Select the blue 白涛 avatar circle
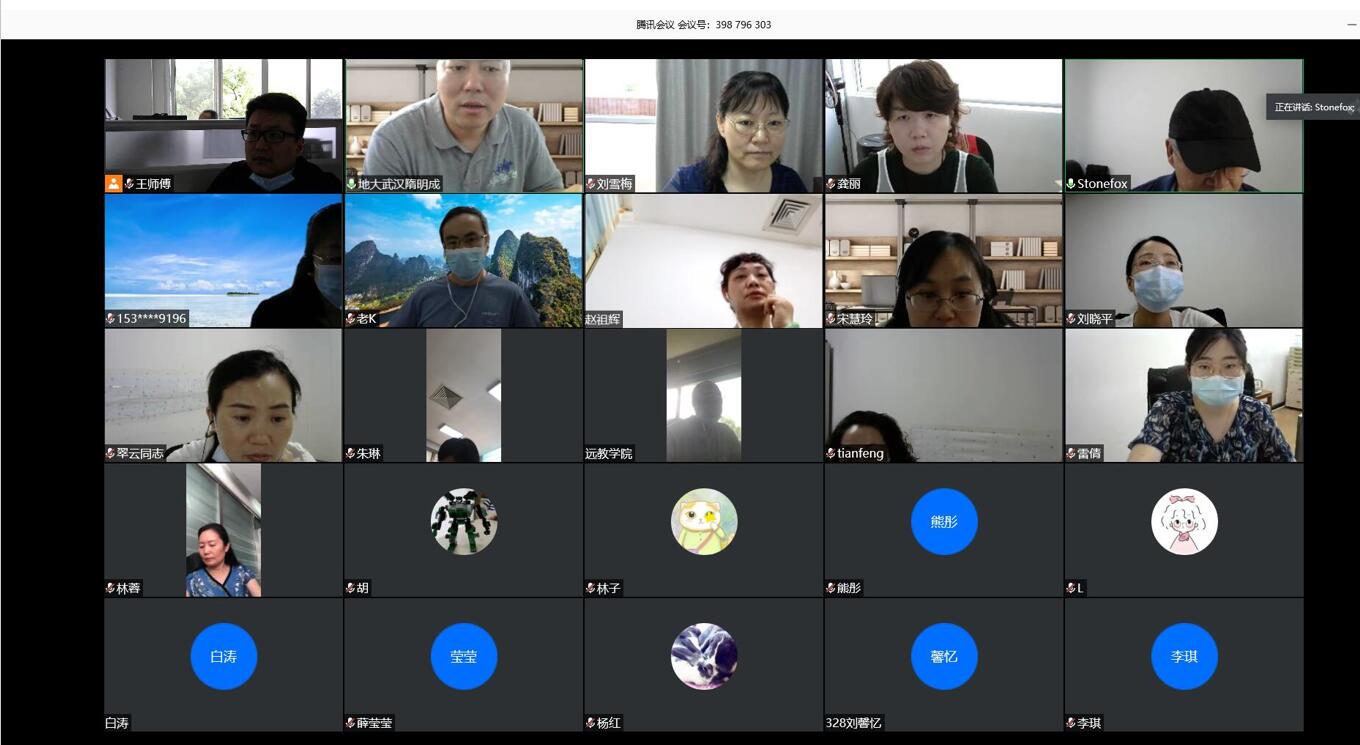Screen dimensions: 1360x745 [x=224, y=656]
